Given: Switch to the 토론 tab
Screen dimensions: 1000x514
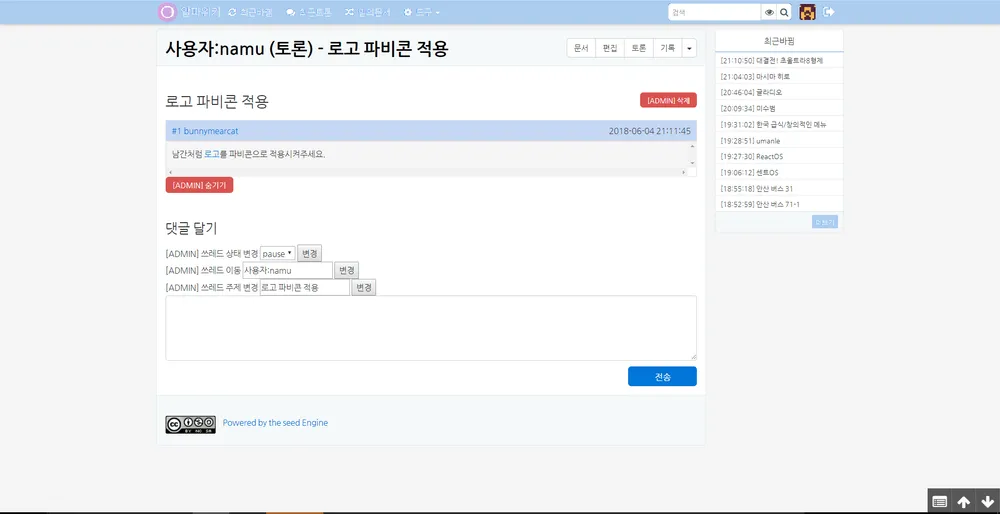Looking at the screenshot, I should click(638, 48).
